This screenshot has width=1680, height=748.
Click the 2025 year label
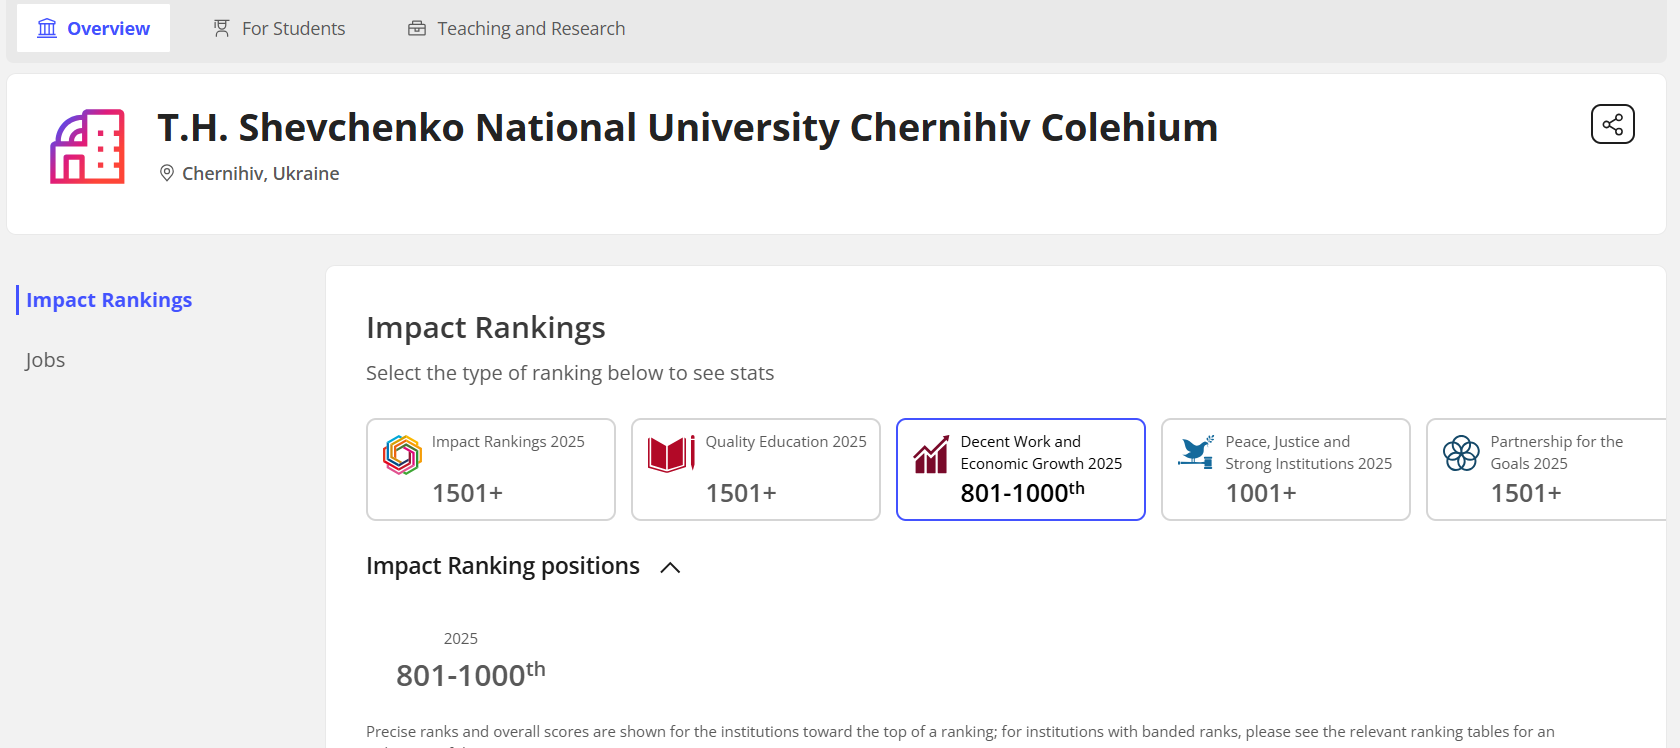coord(461,638)
